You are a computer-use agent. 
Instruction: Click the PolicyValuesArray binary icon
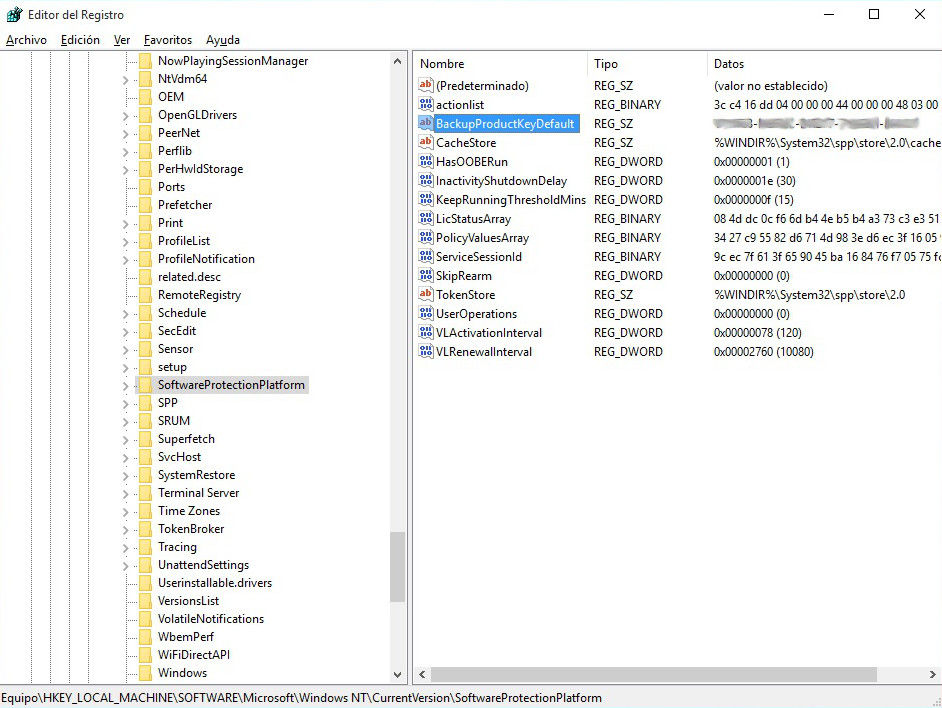[x=426, y=237]
